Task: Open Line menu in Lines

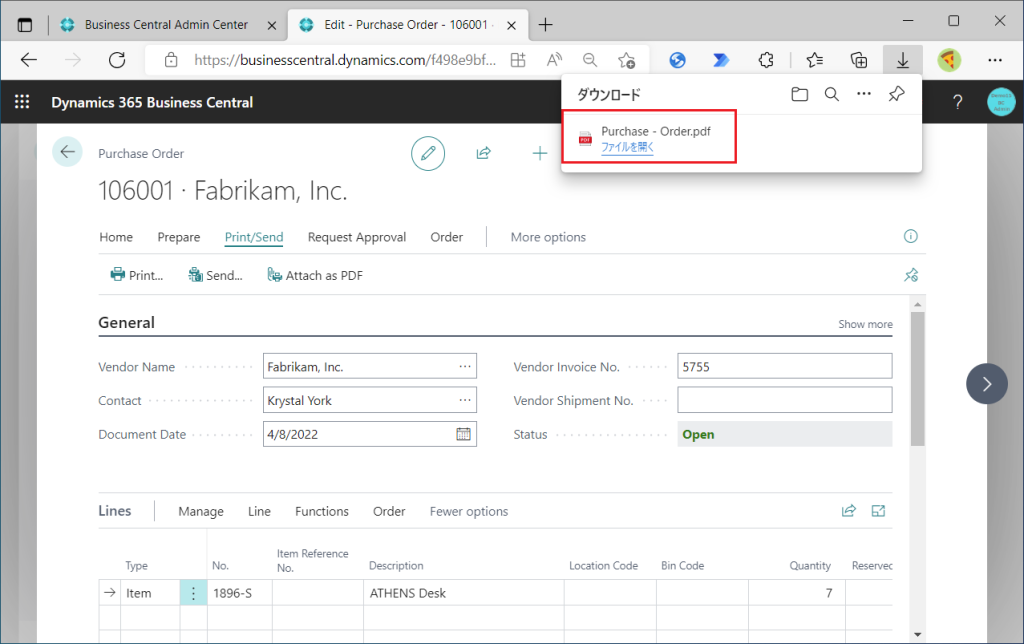Action: (x=259, y=511)
